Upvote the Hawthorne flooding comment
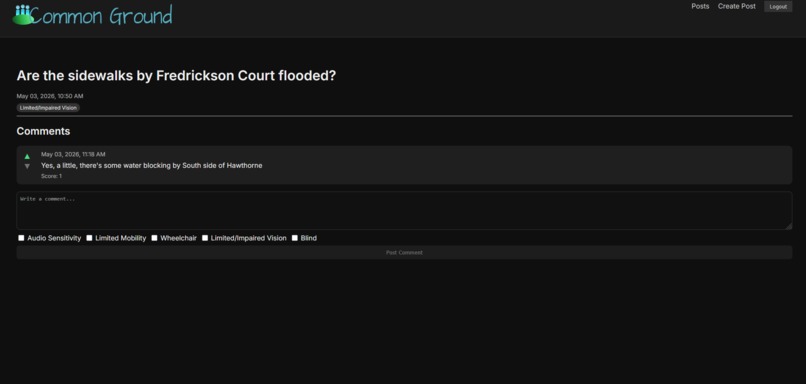Viewport: 806px width, 384px height. pos(27,156)
